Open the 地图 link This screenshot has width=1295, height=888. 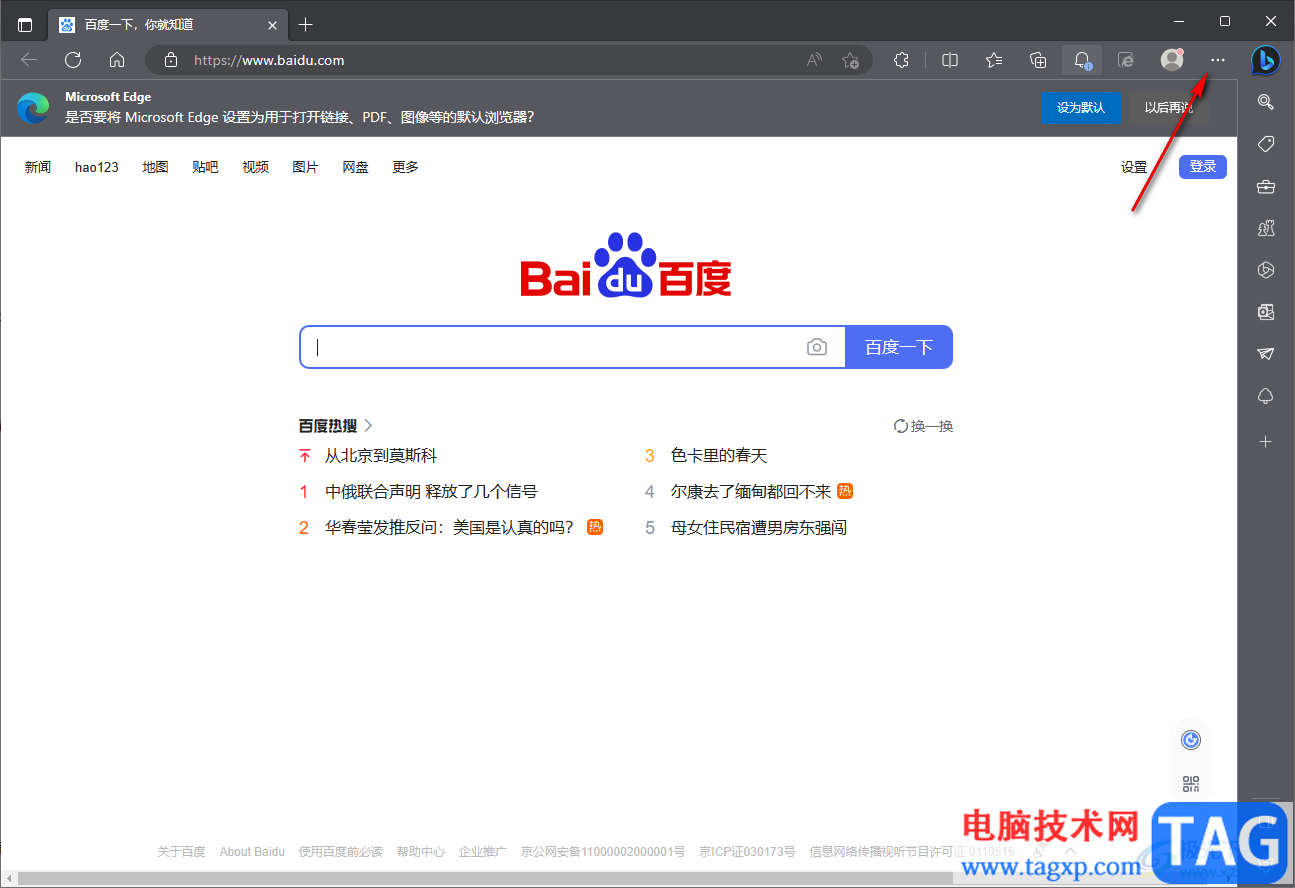pyautogui.click(x=155, y=167)
